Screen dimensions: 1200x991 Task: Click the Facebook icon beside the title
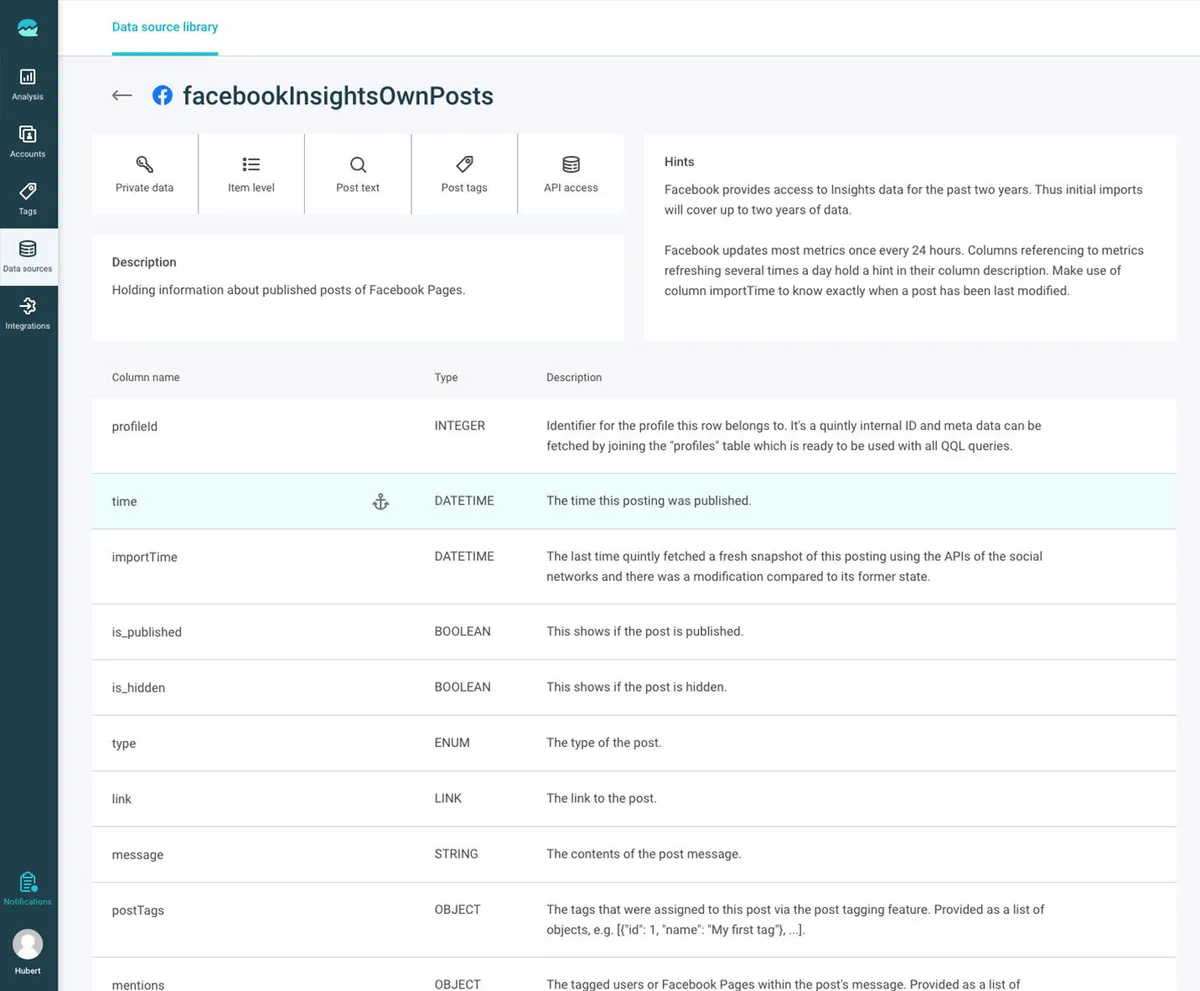(x=162, y=95)
